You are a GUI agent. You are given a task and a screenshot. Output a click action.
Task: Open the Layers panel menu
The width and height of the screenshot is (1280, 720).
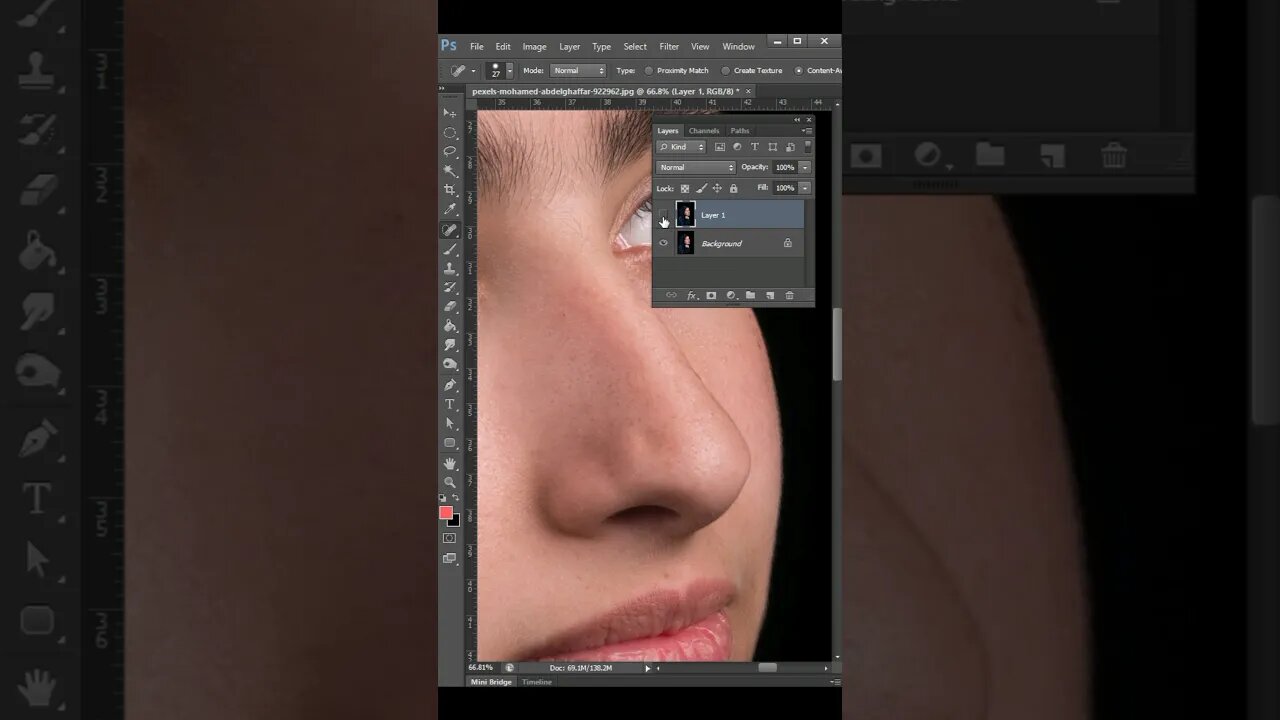(x=807, y=130)
